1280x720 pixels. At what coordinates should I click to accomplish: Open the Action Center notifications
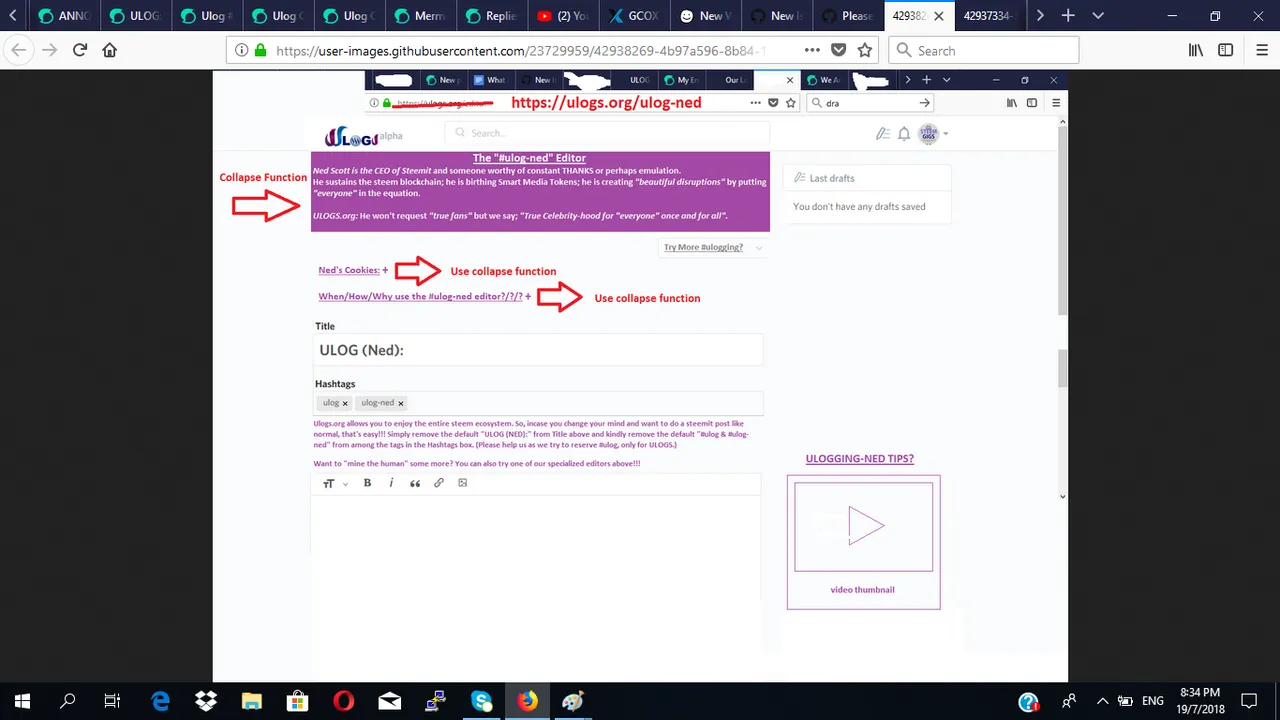pyautogui.click(x=1249, y=701)
